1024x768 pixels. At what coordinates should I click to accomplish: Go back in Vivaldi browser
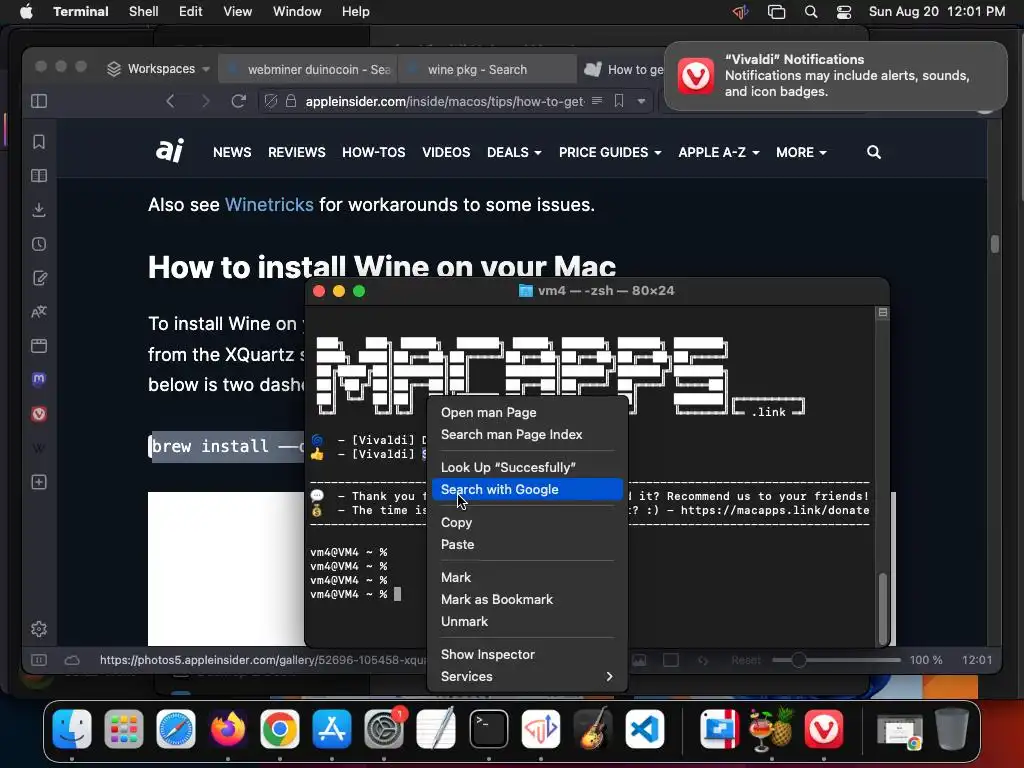[170, 101]
